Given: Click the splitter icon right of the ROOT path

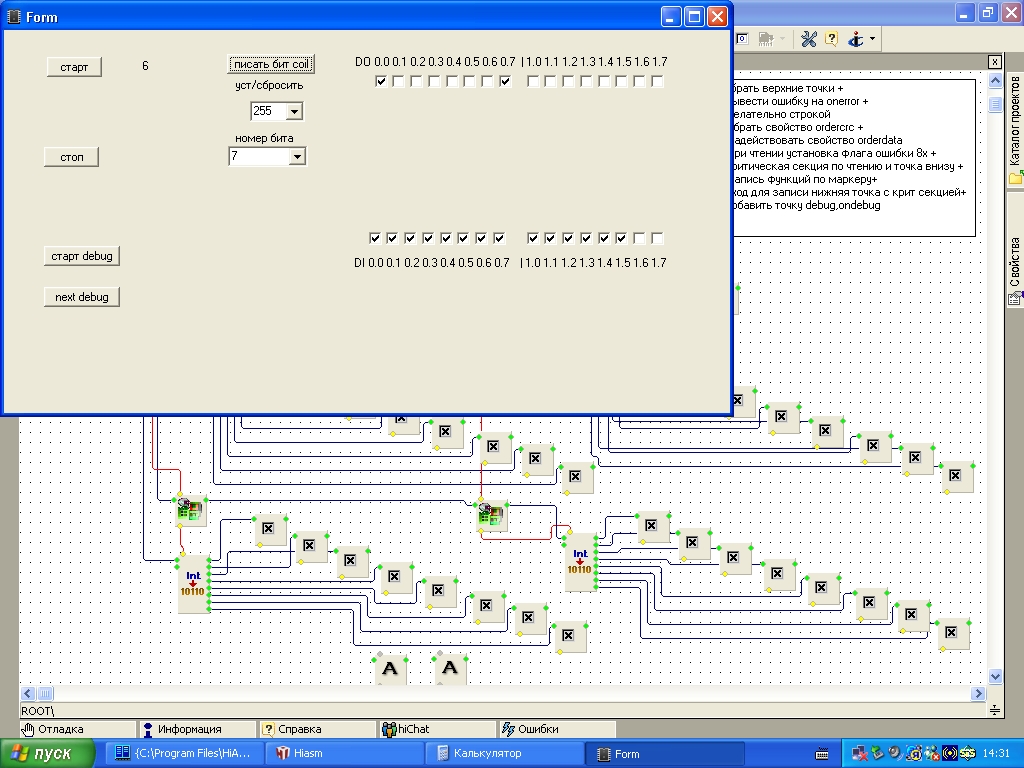Looking at the screenshot, I should pyautogui.click(x=994, y=710).
